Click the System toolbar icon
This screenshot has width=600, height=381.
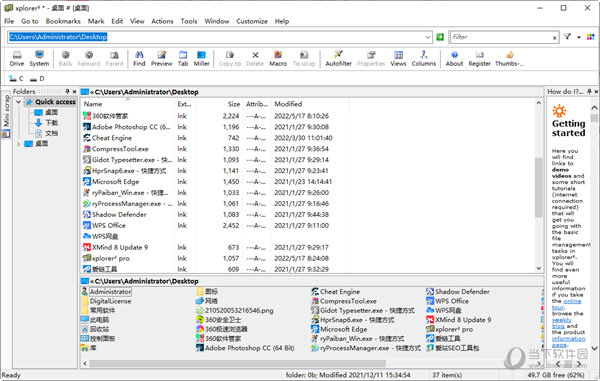(x=39, y=59)
